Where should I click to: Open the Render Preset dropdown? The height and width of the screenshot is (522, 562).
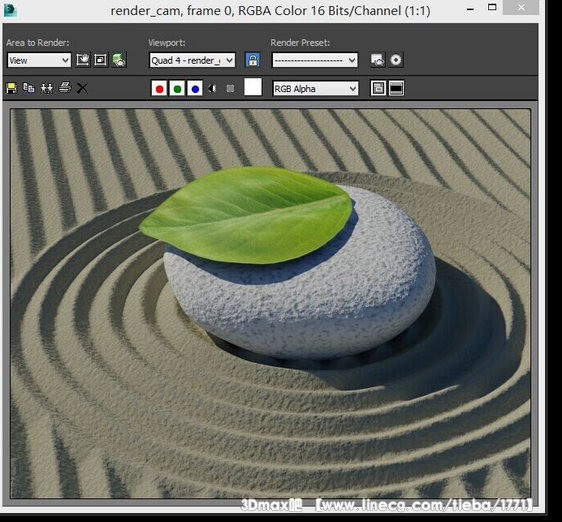pos(315,60)
